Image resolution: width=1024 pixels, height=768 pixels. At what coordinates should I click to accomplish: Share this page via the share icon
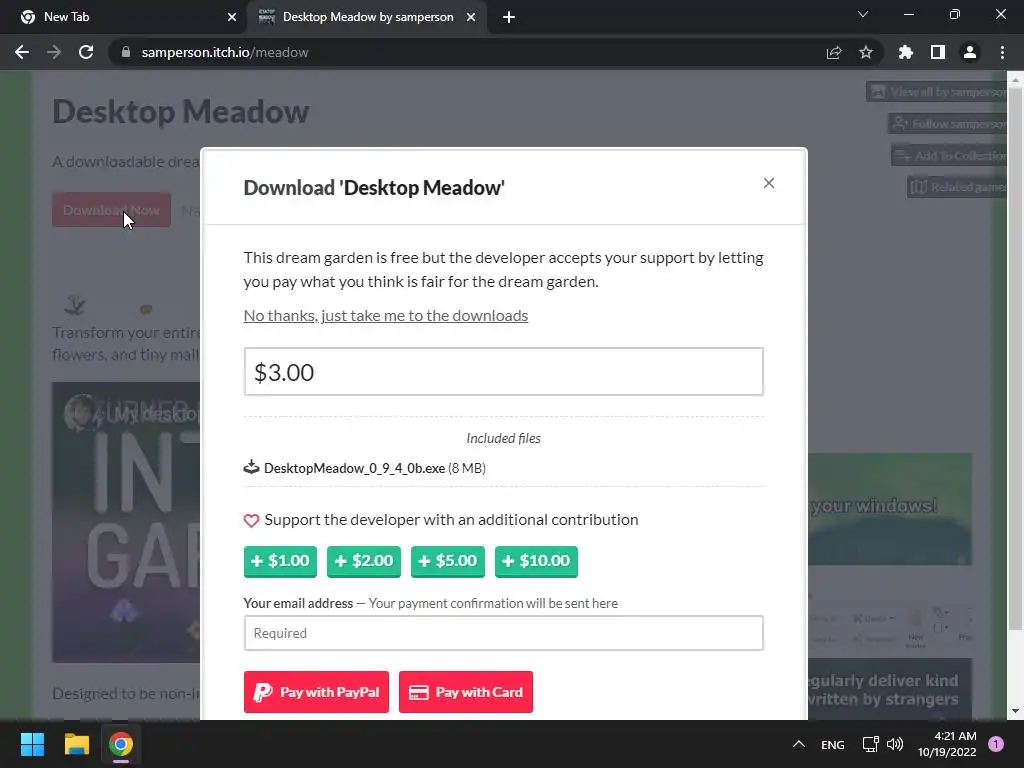[x=834, y=52]
